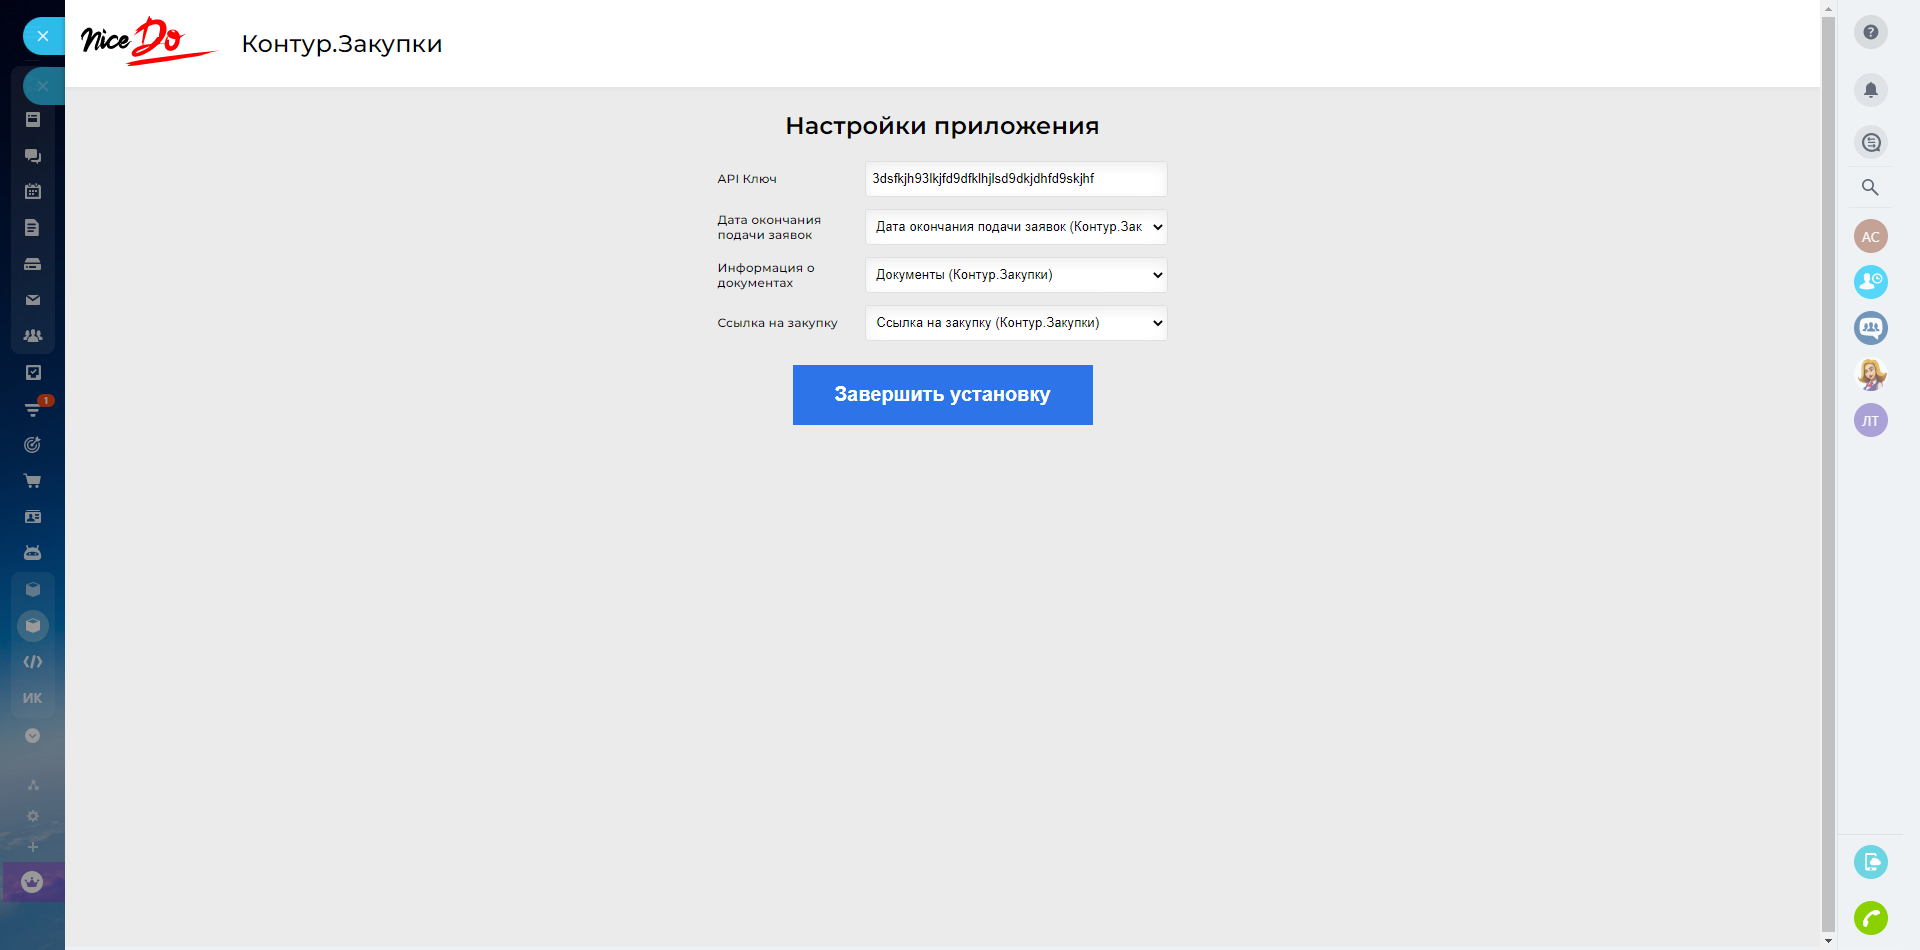Viewport: 1920px width, 950px height.
Task: Open the ИК item in left sidebar
Action: coord(33,698)
